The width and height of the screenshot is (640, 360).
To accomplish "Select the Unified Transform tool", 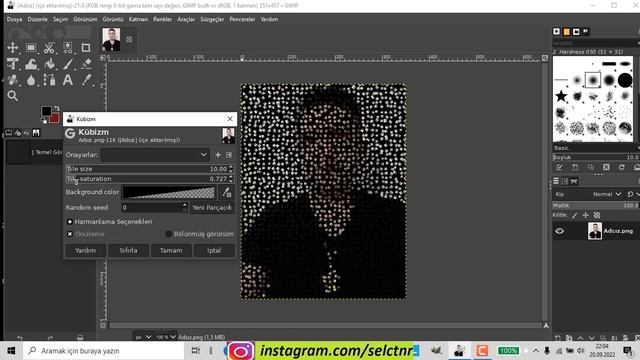I will (13, 64).
